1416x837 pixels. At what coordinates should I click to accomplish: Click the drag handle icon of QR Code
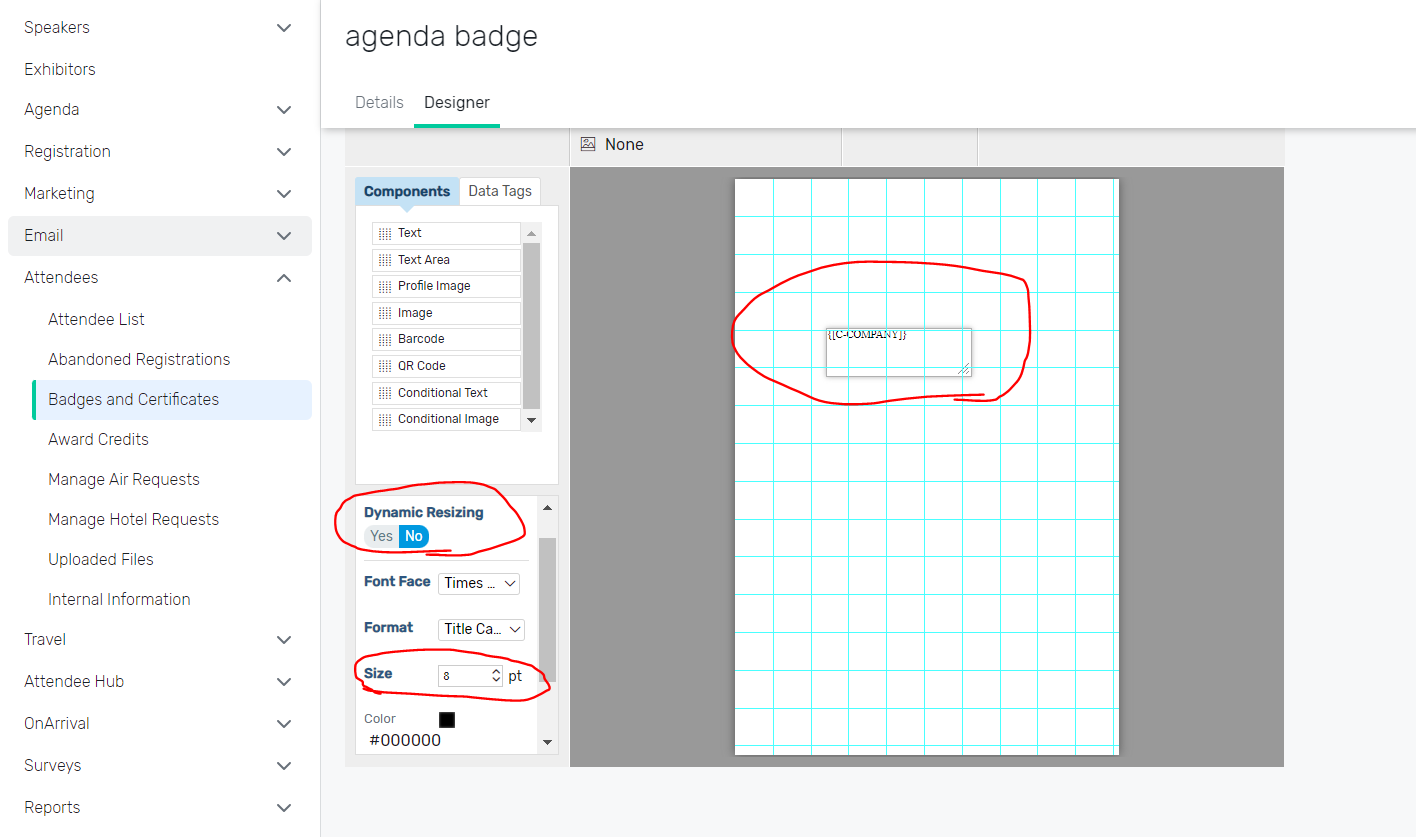tap(385, 366)
